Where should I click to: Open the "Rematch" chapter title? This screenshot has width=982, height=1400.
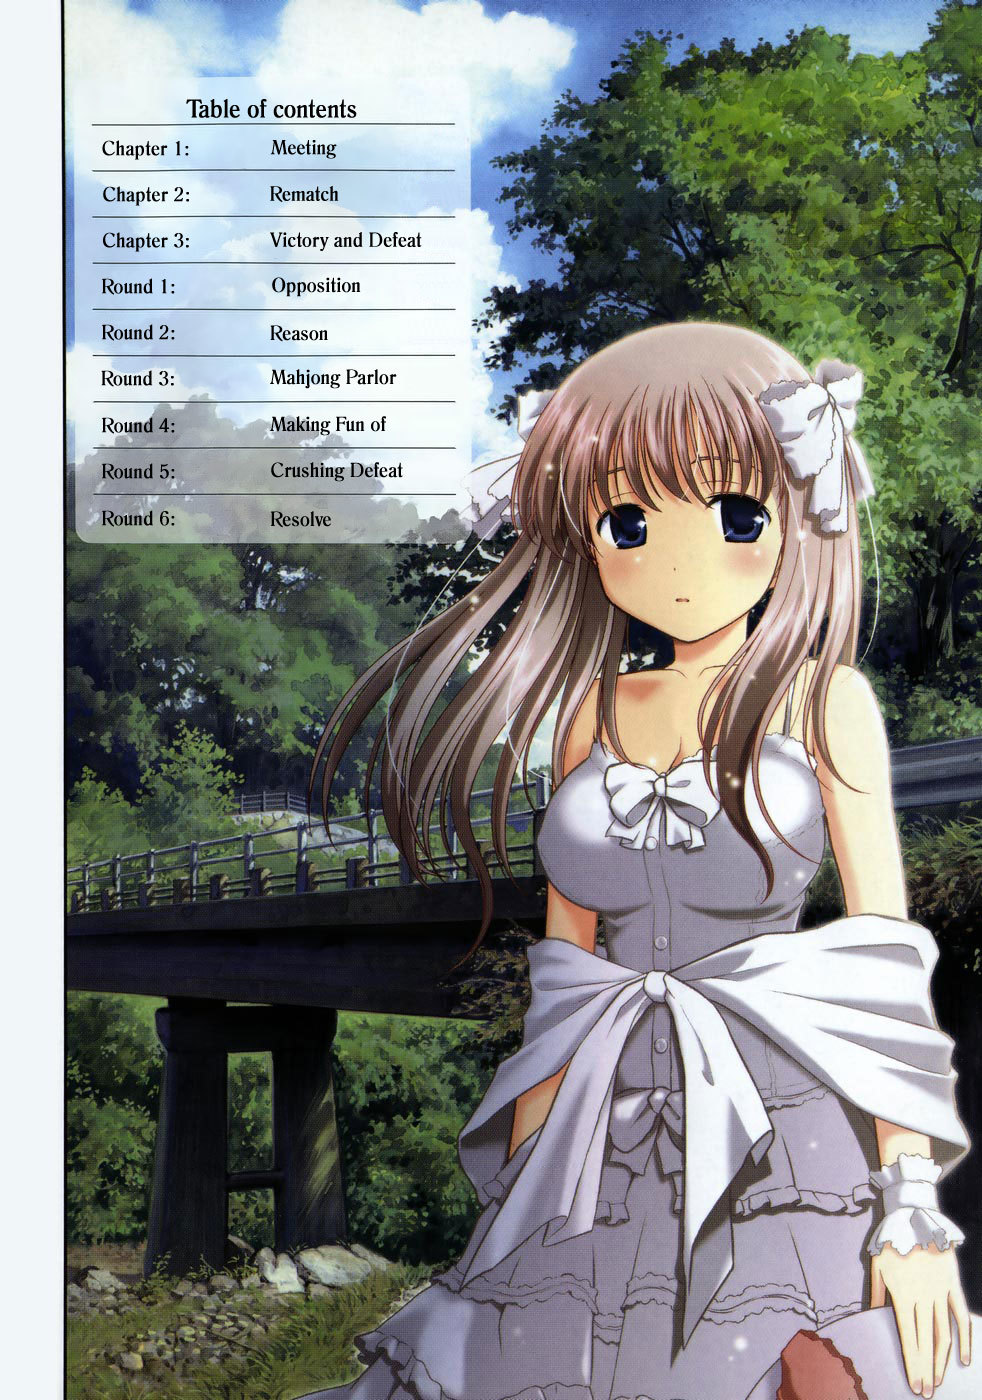[x=304, y=194]
